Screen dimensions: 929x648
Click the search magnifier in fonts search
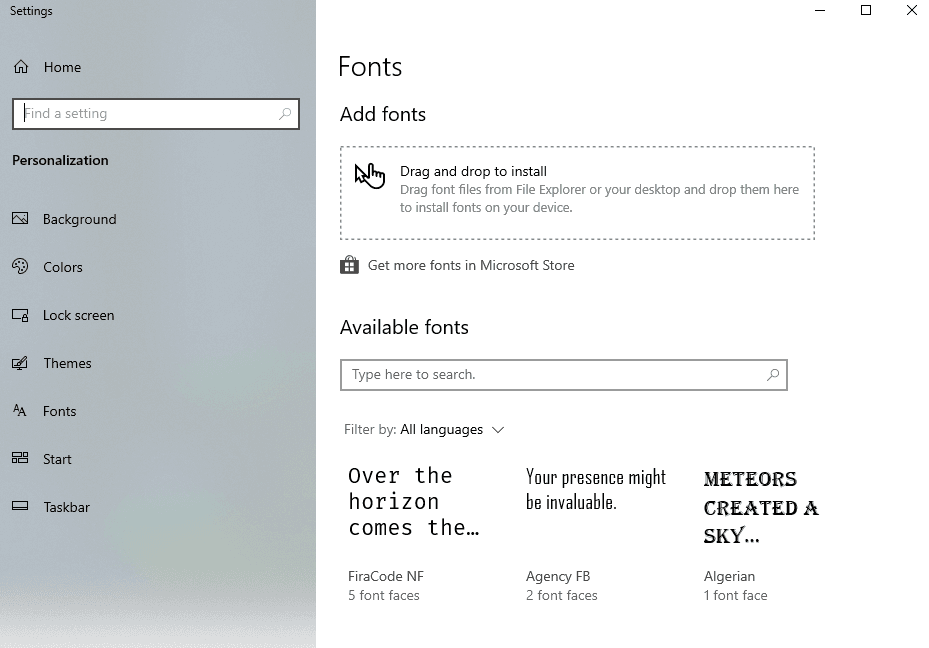(x=772, y=375)
